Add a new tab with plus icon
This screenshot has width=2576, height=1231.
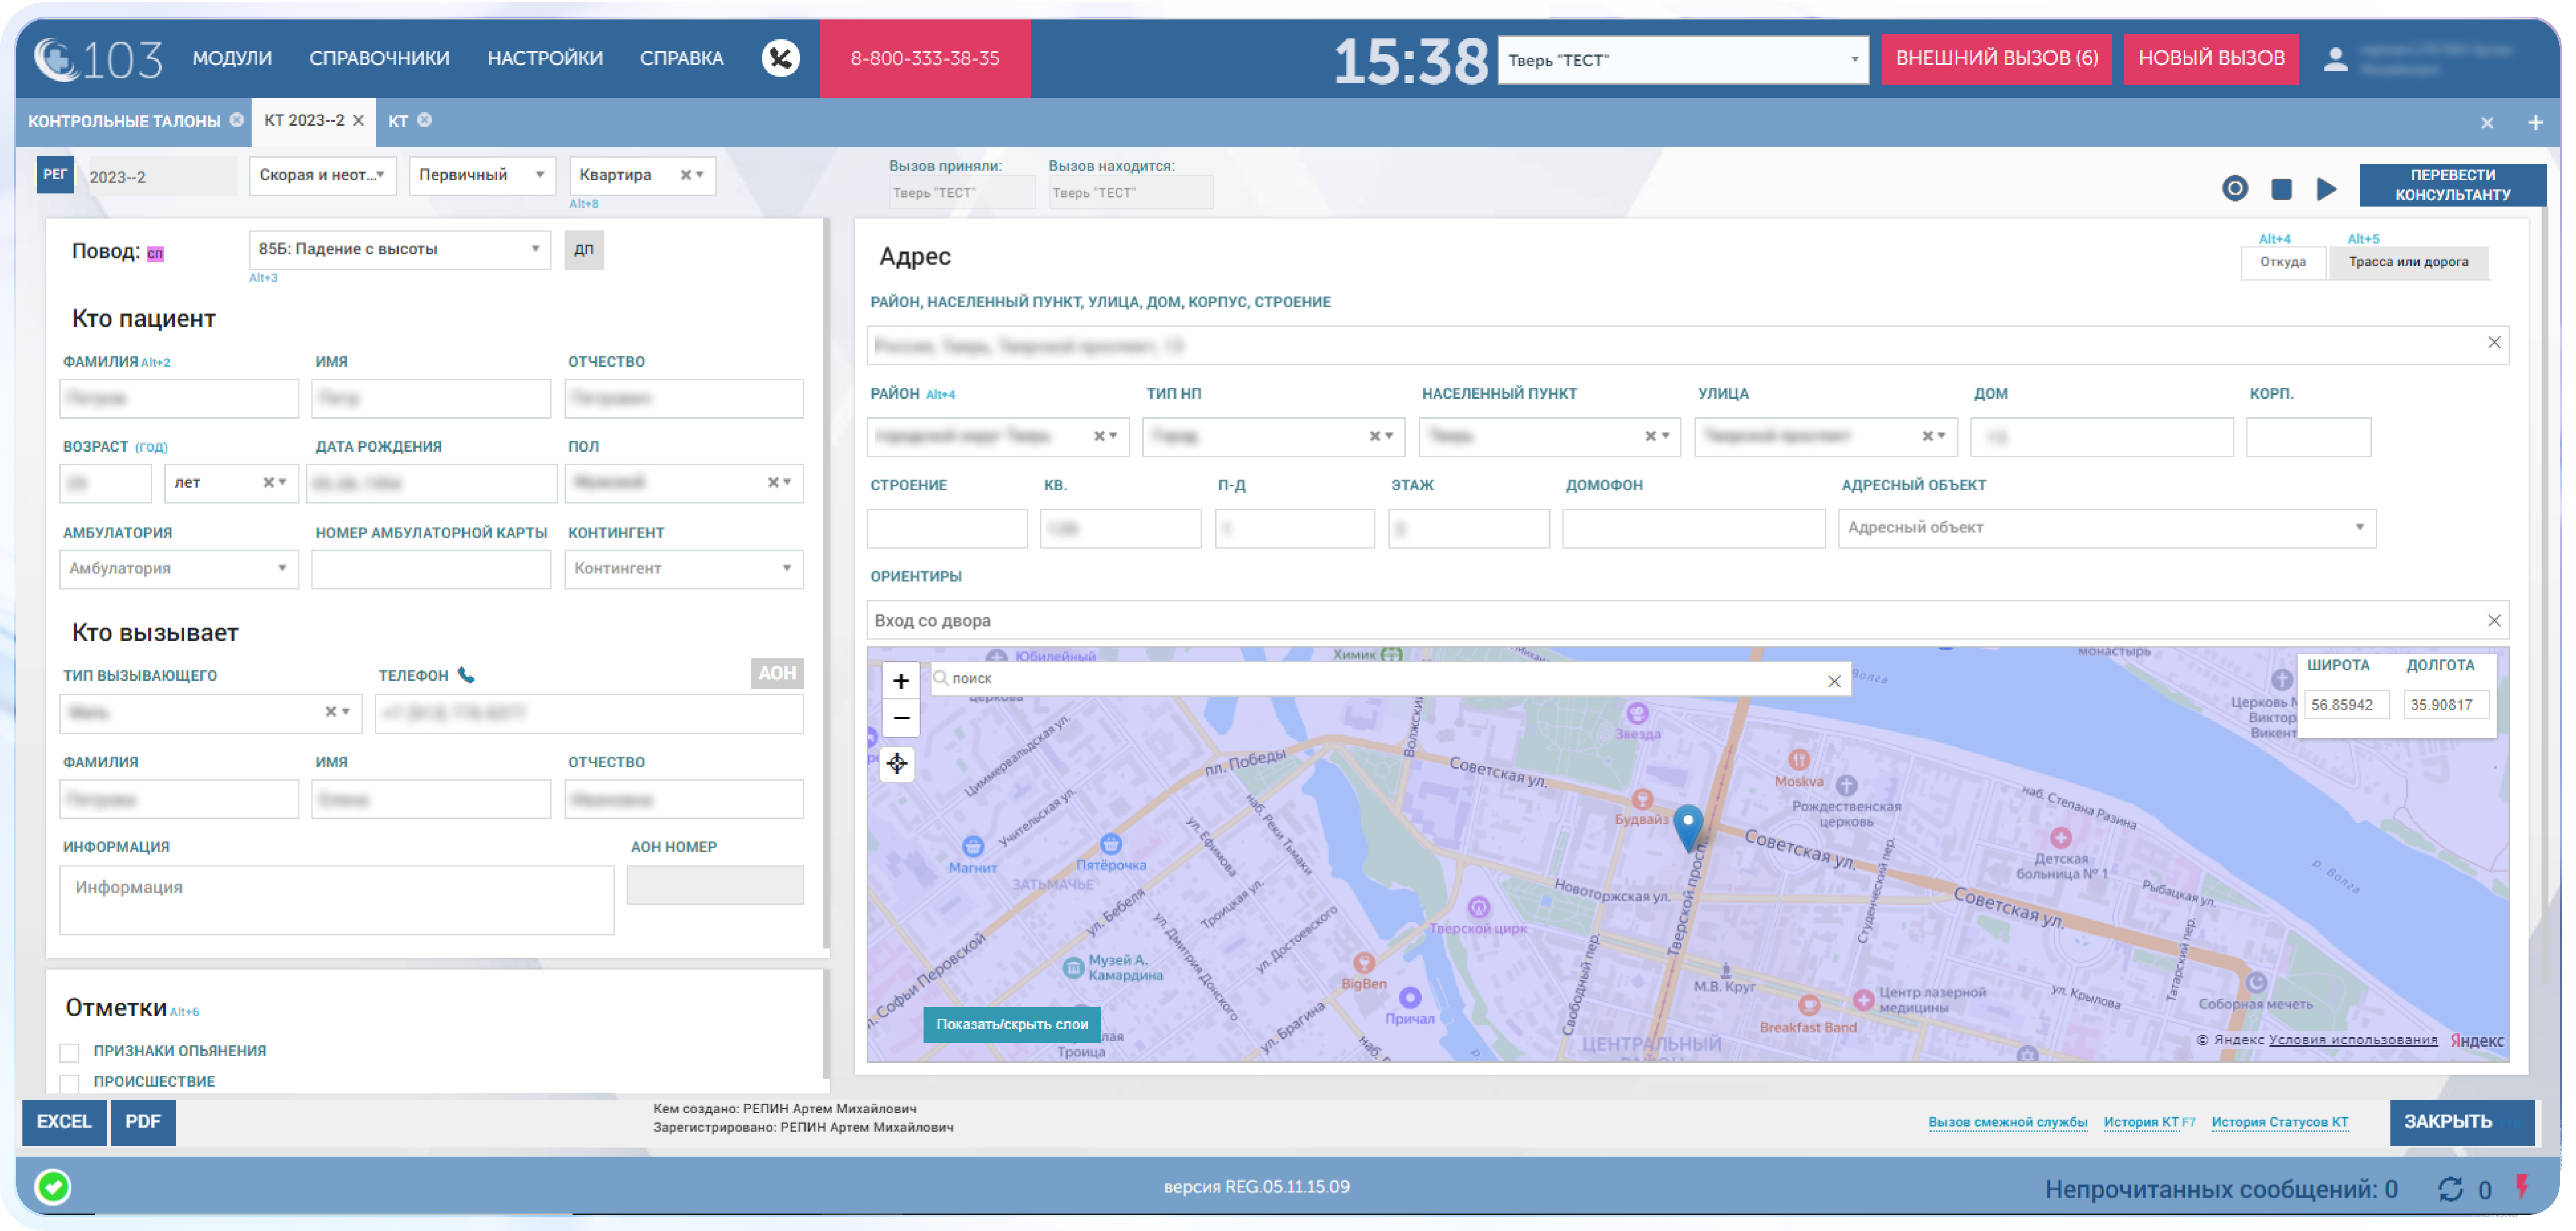point(2535,122)
